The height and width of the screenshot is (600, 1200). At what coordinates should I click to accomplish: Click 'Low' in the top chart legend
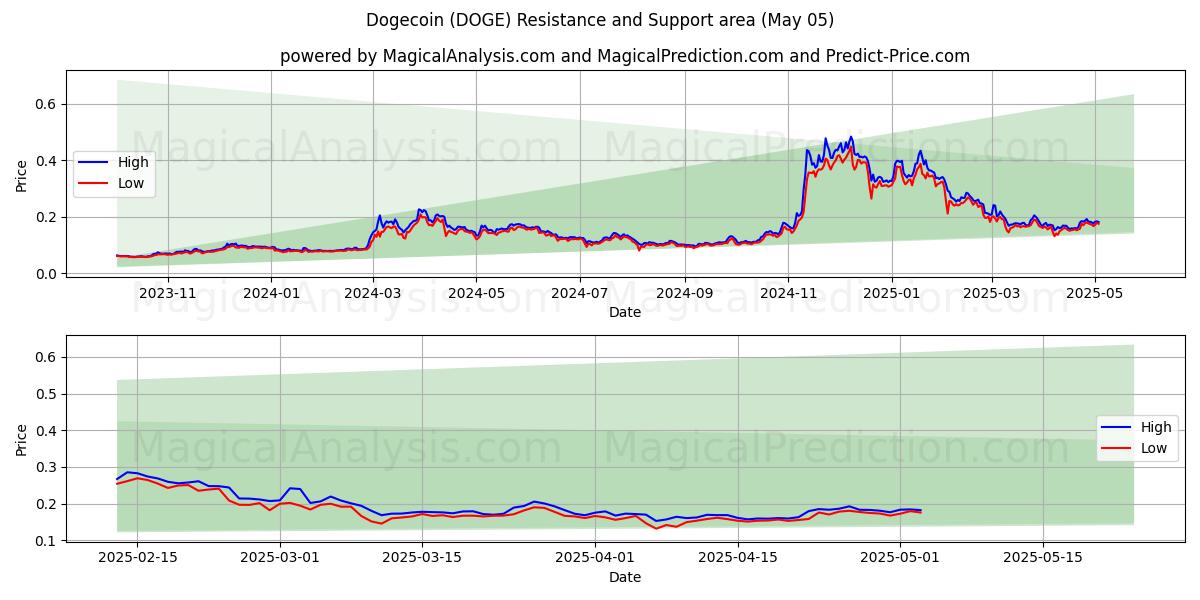131,183
